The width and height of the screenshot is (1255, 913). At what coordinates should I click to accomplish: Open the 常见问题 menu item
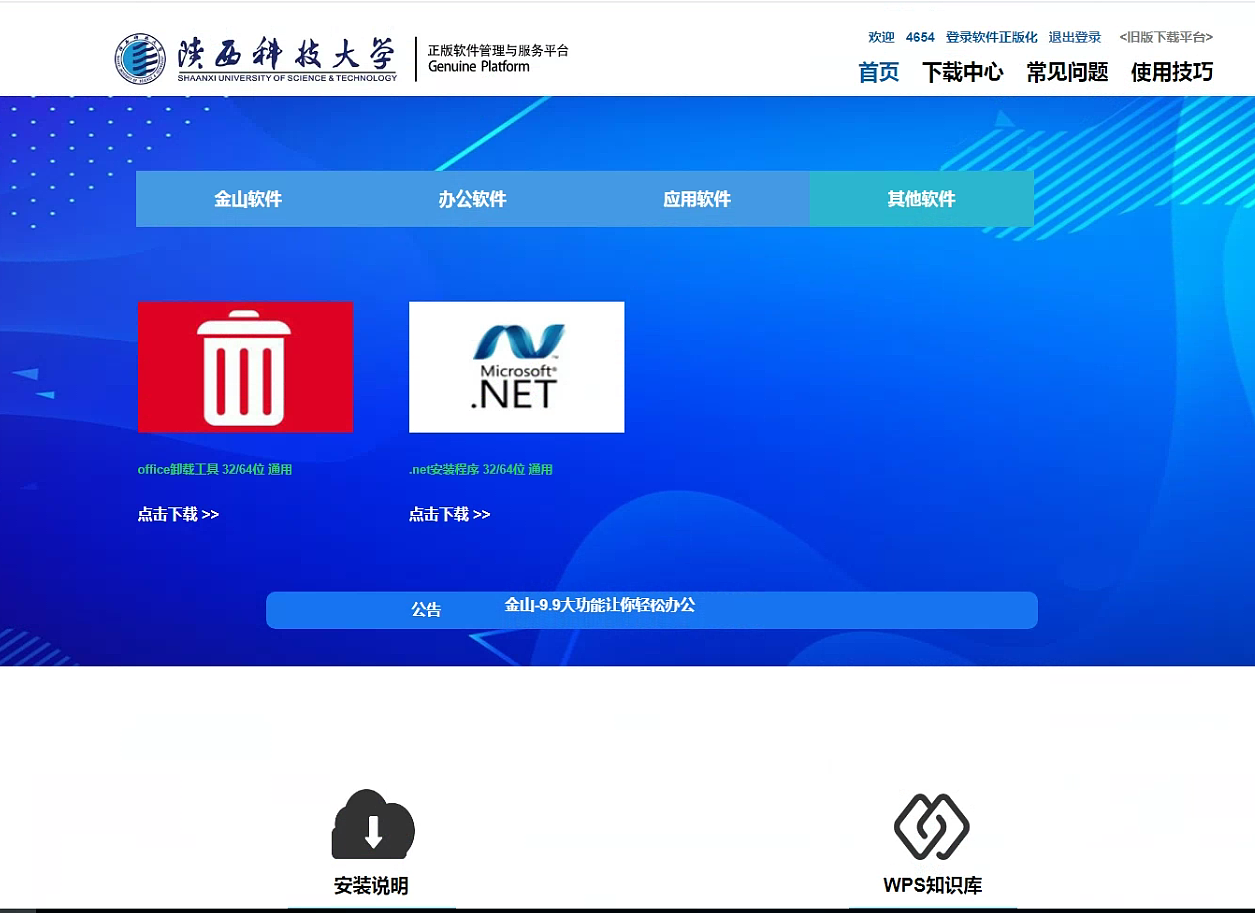1067,72
